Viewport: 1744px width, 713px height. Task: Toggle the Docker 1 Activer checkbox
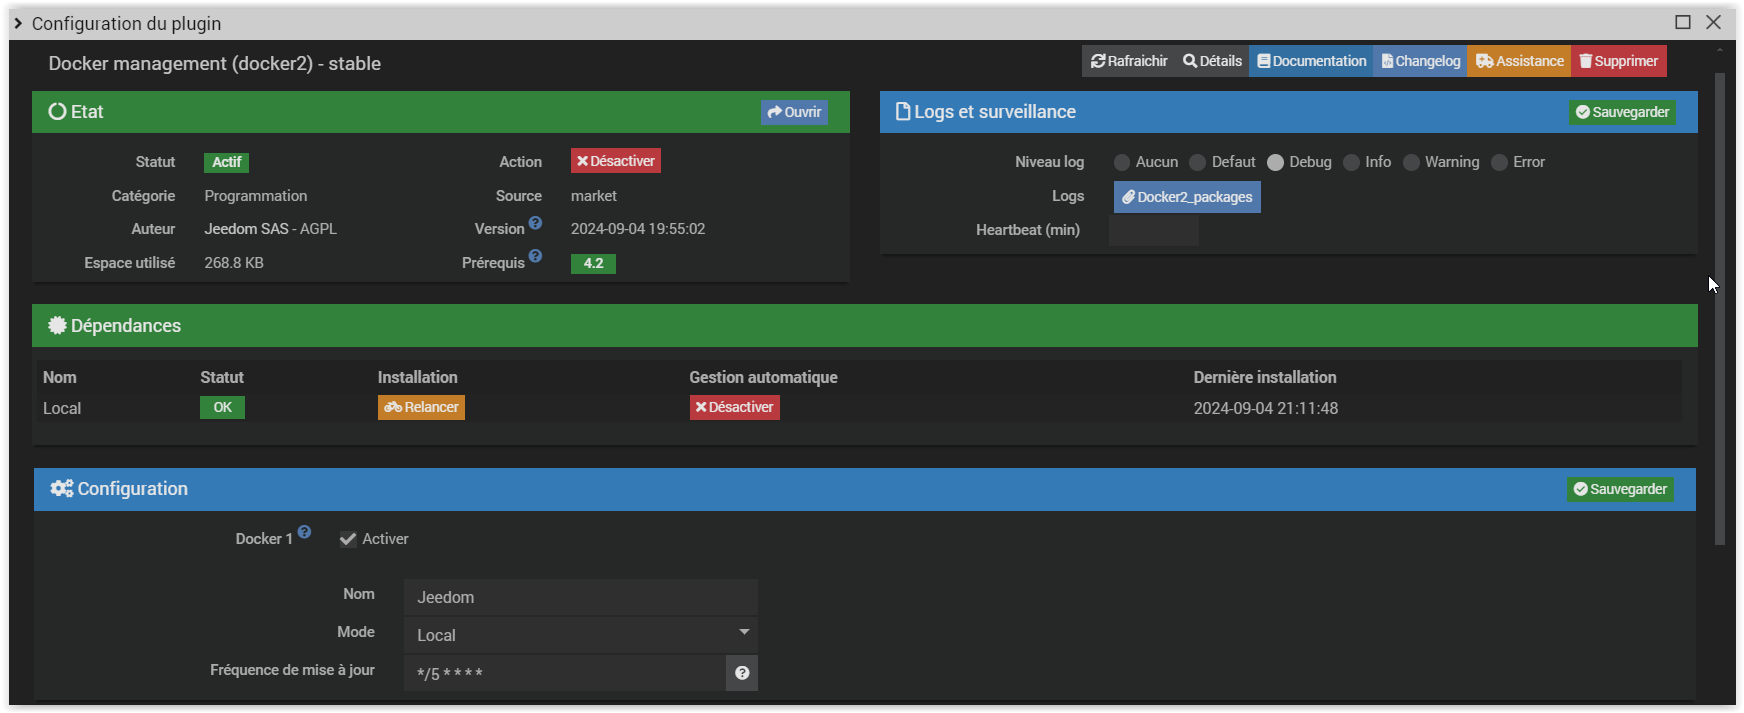(x=348, y=539)
